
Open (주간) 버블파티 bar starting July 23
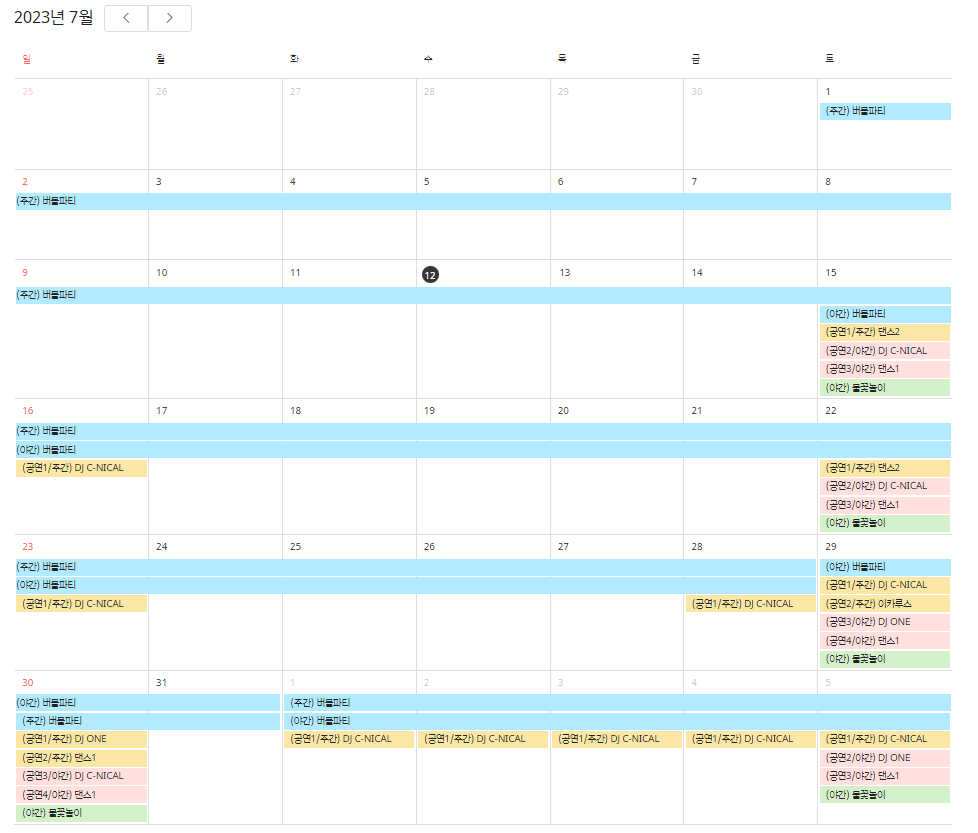416,567
